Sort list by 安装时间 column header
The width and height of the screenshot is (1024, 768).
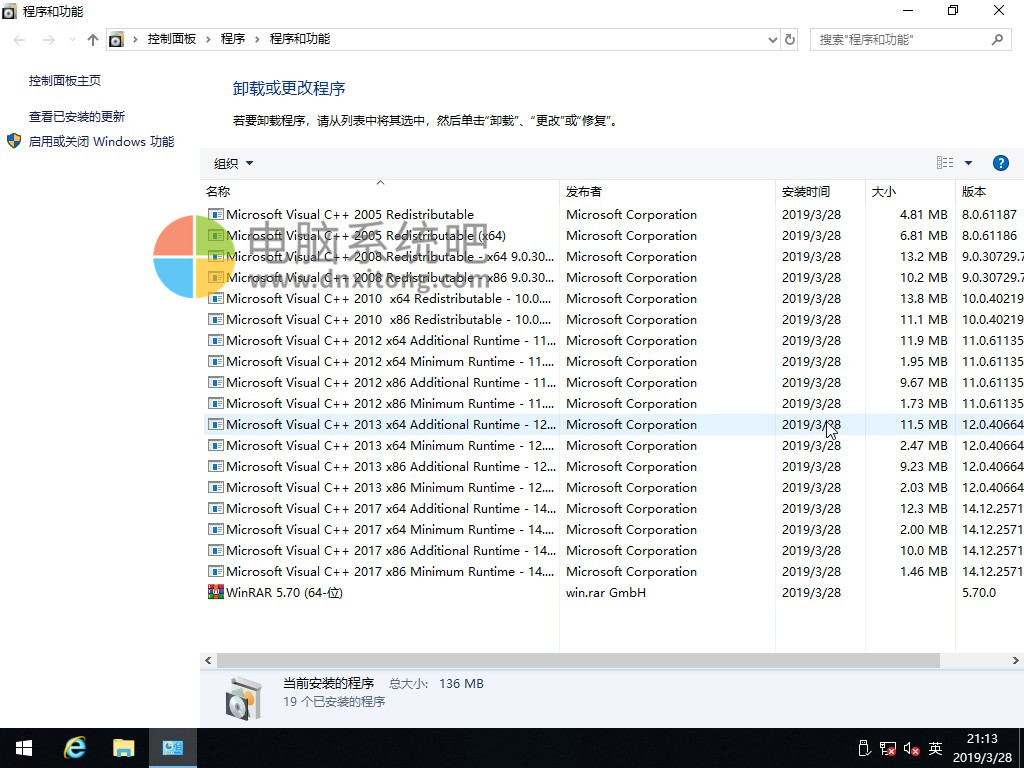(x=820, y=191)
